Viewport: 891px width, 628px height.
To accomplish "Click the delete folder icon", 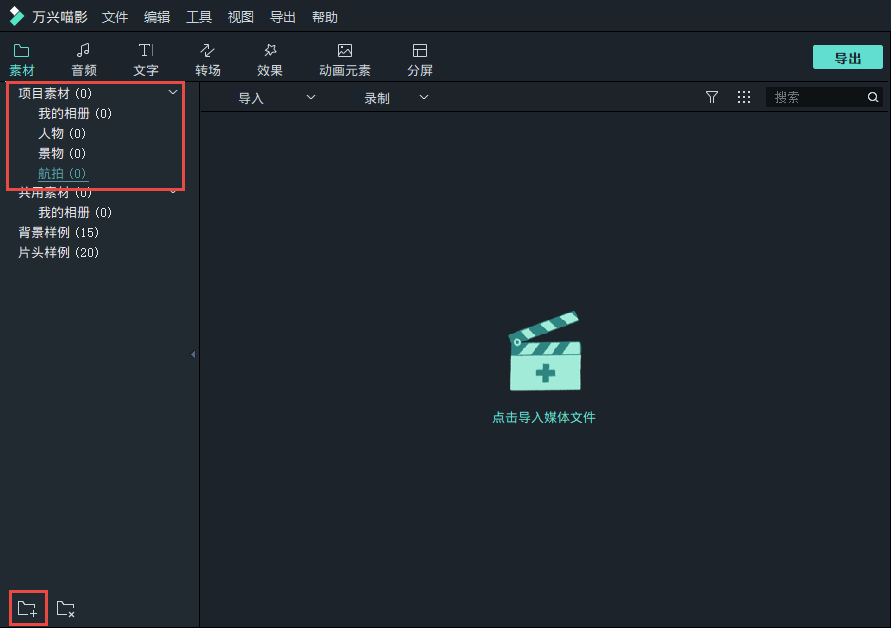I will 66,608.
